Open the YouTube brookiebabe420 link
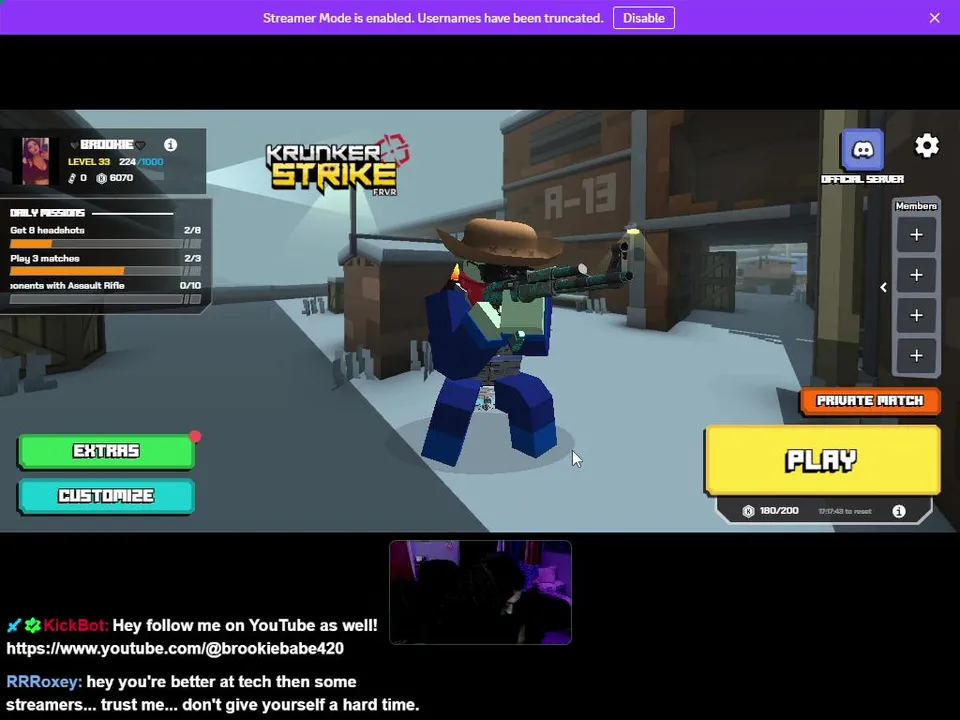The width and height of the screenshot is (960, 720). [175, 648]
